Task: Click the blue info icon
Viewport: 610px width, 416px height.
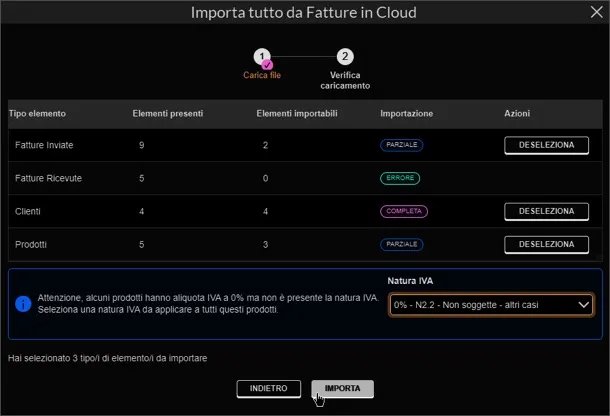Action: (x=23, y=304)
